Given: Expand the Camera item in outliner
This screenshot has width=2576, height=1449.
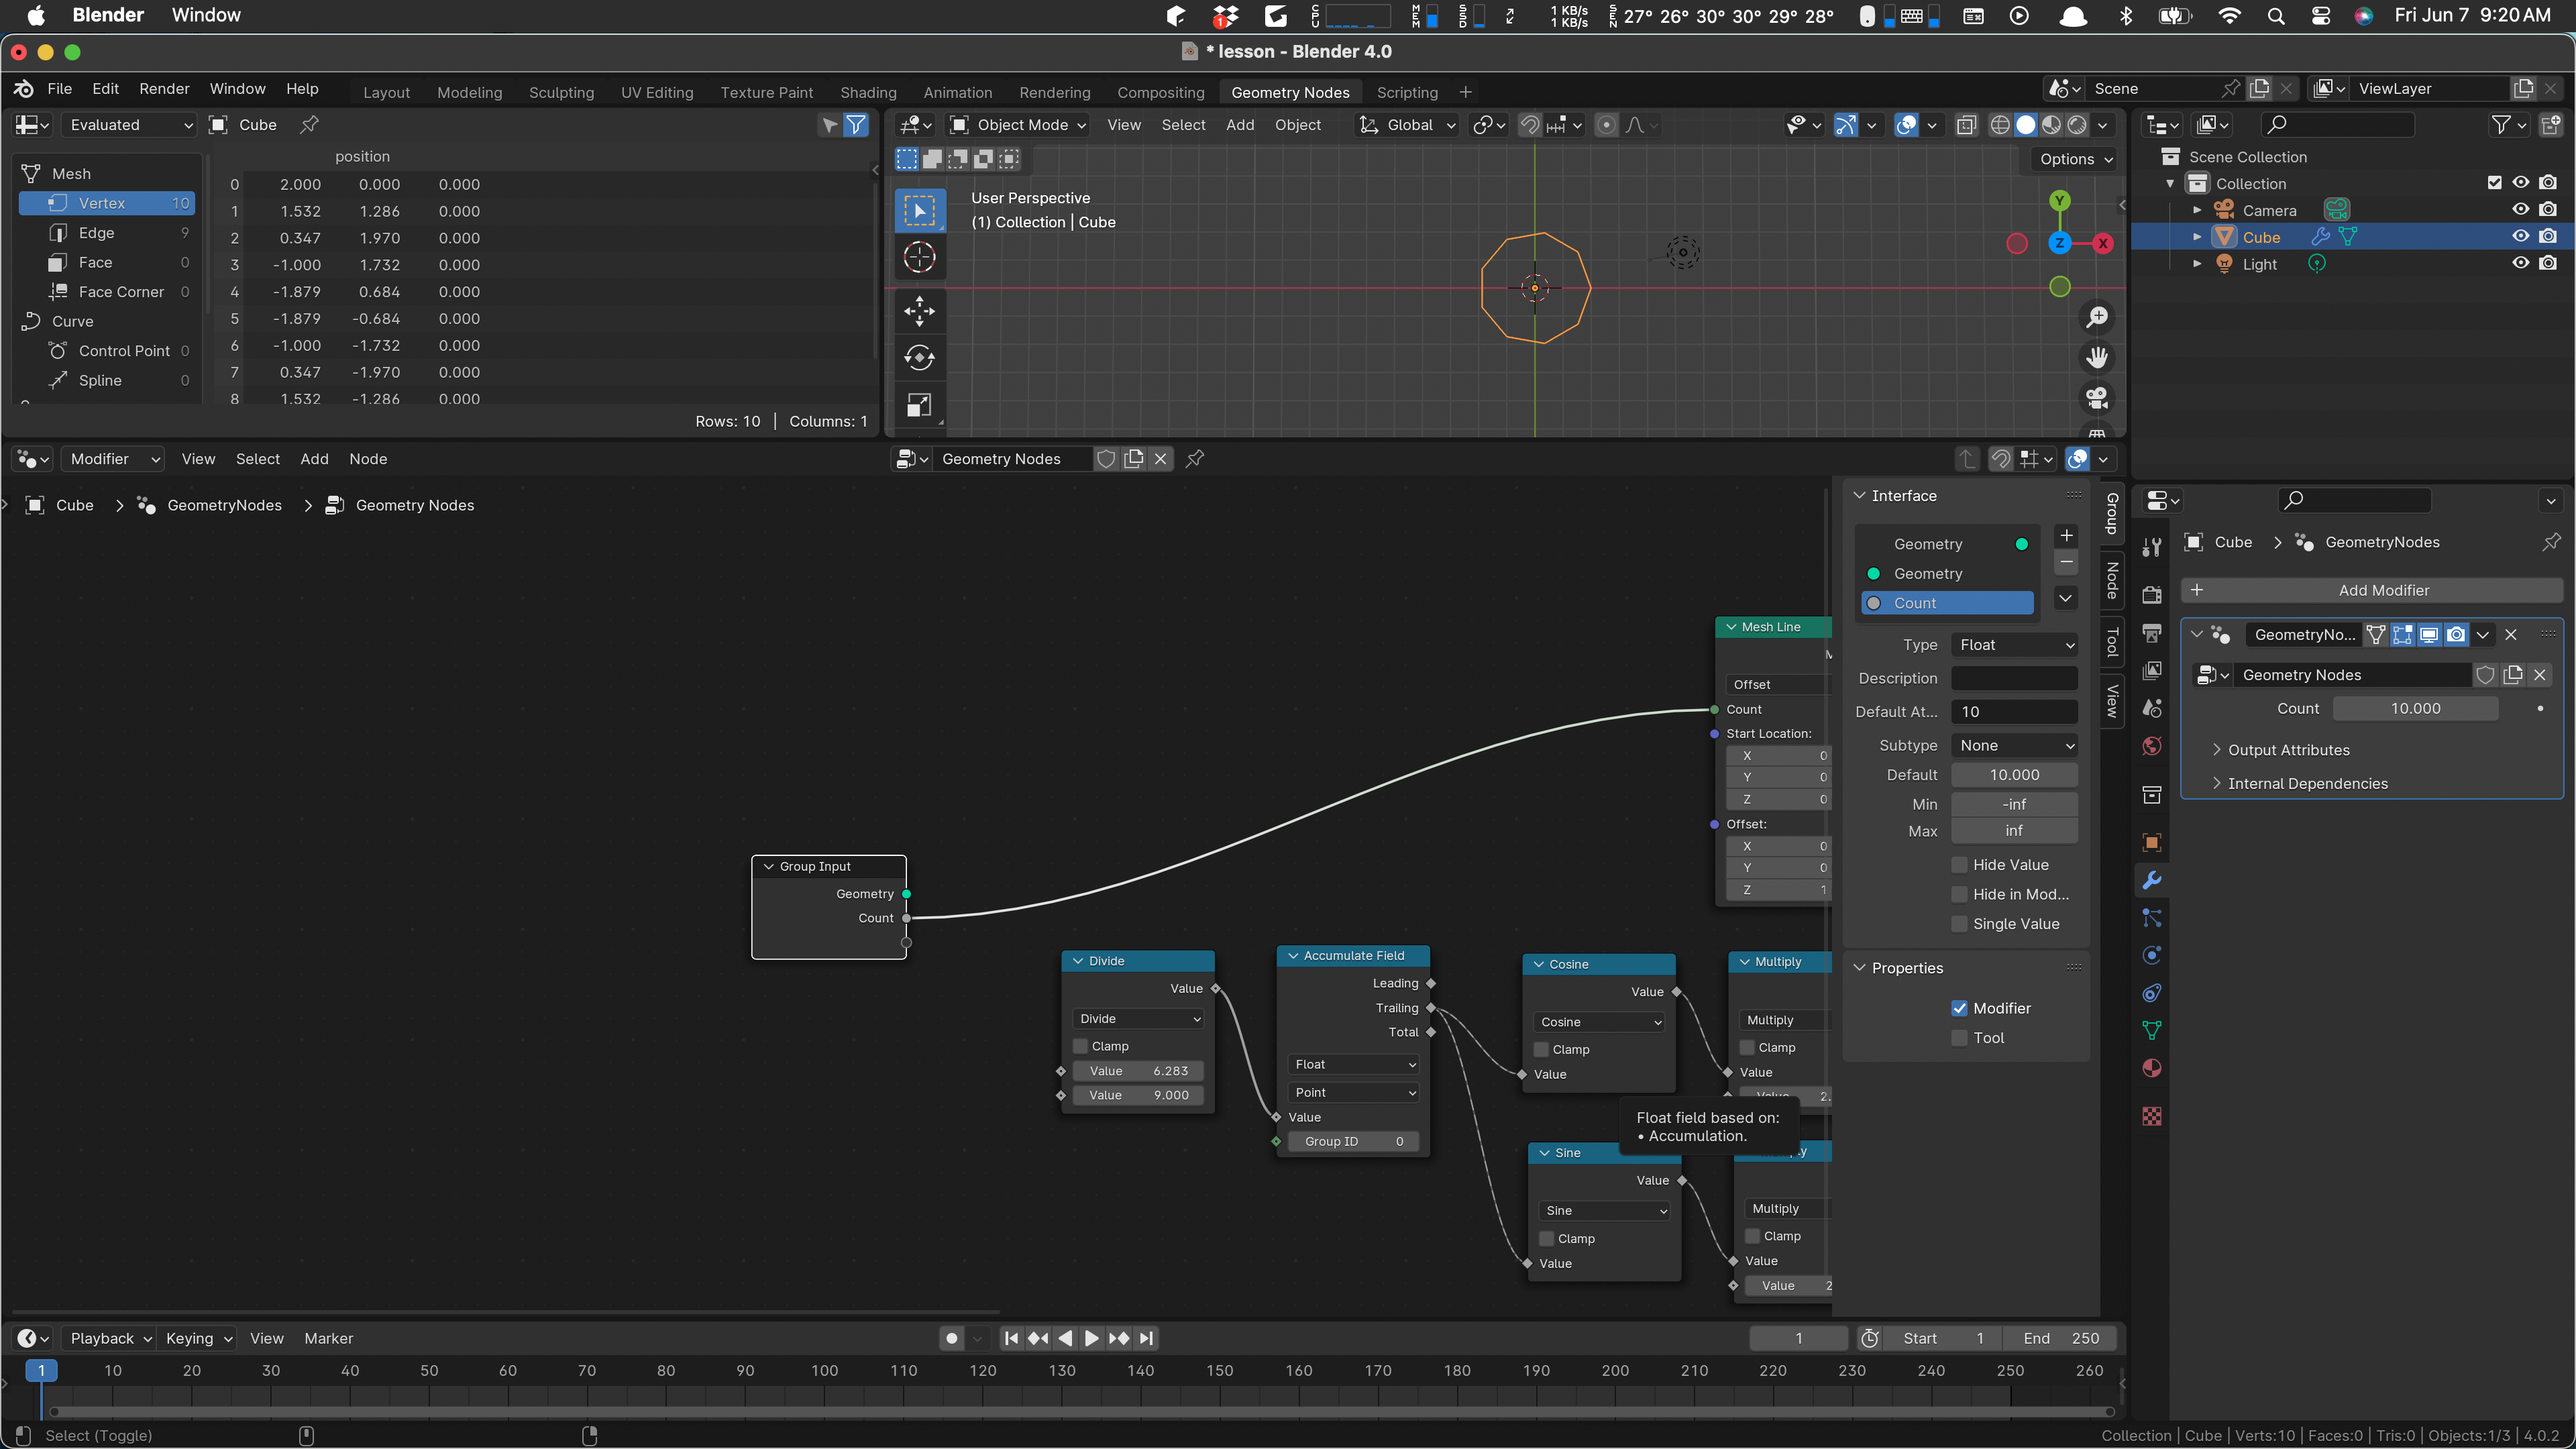Looking at the screenshot, I should click(2197, 210).
